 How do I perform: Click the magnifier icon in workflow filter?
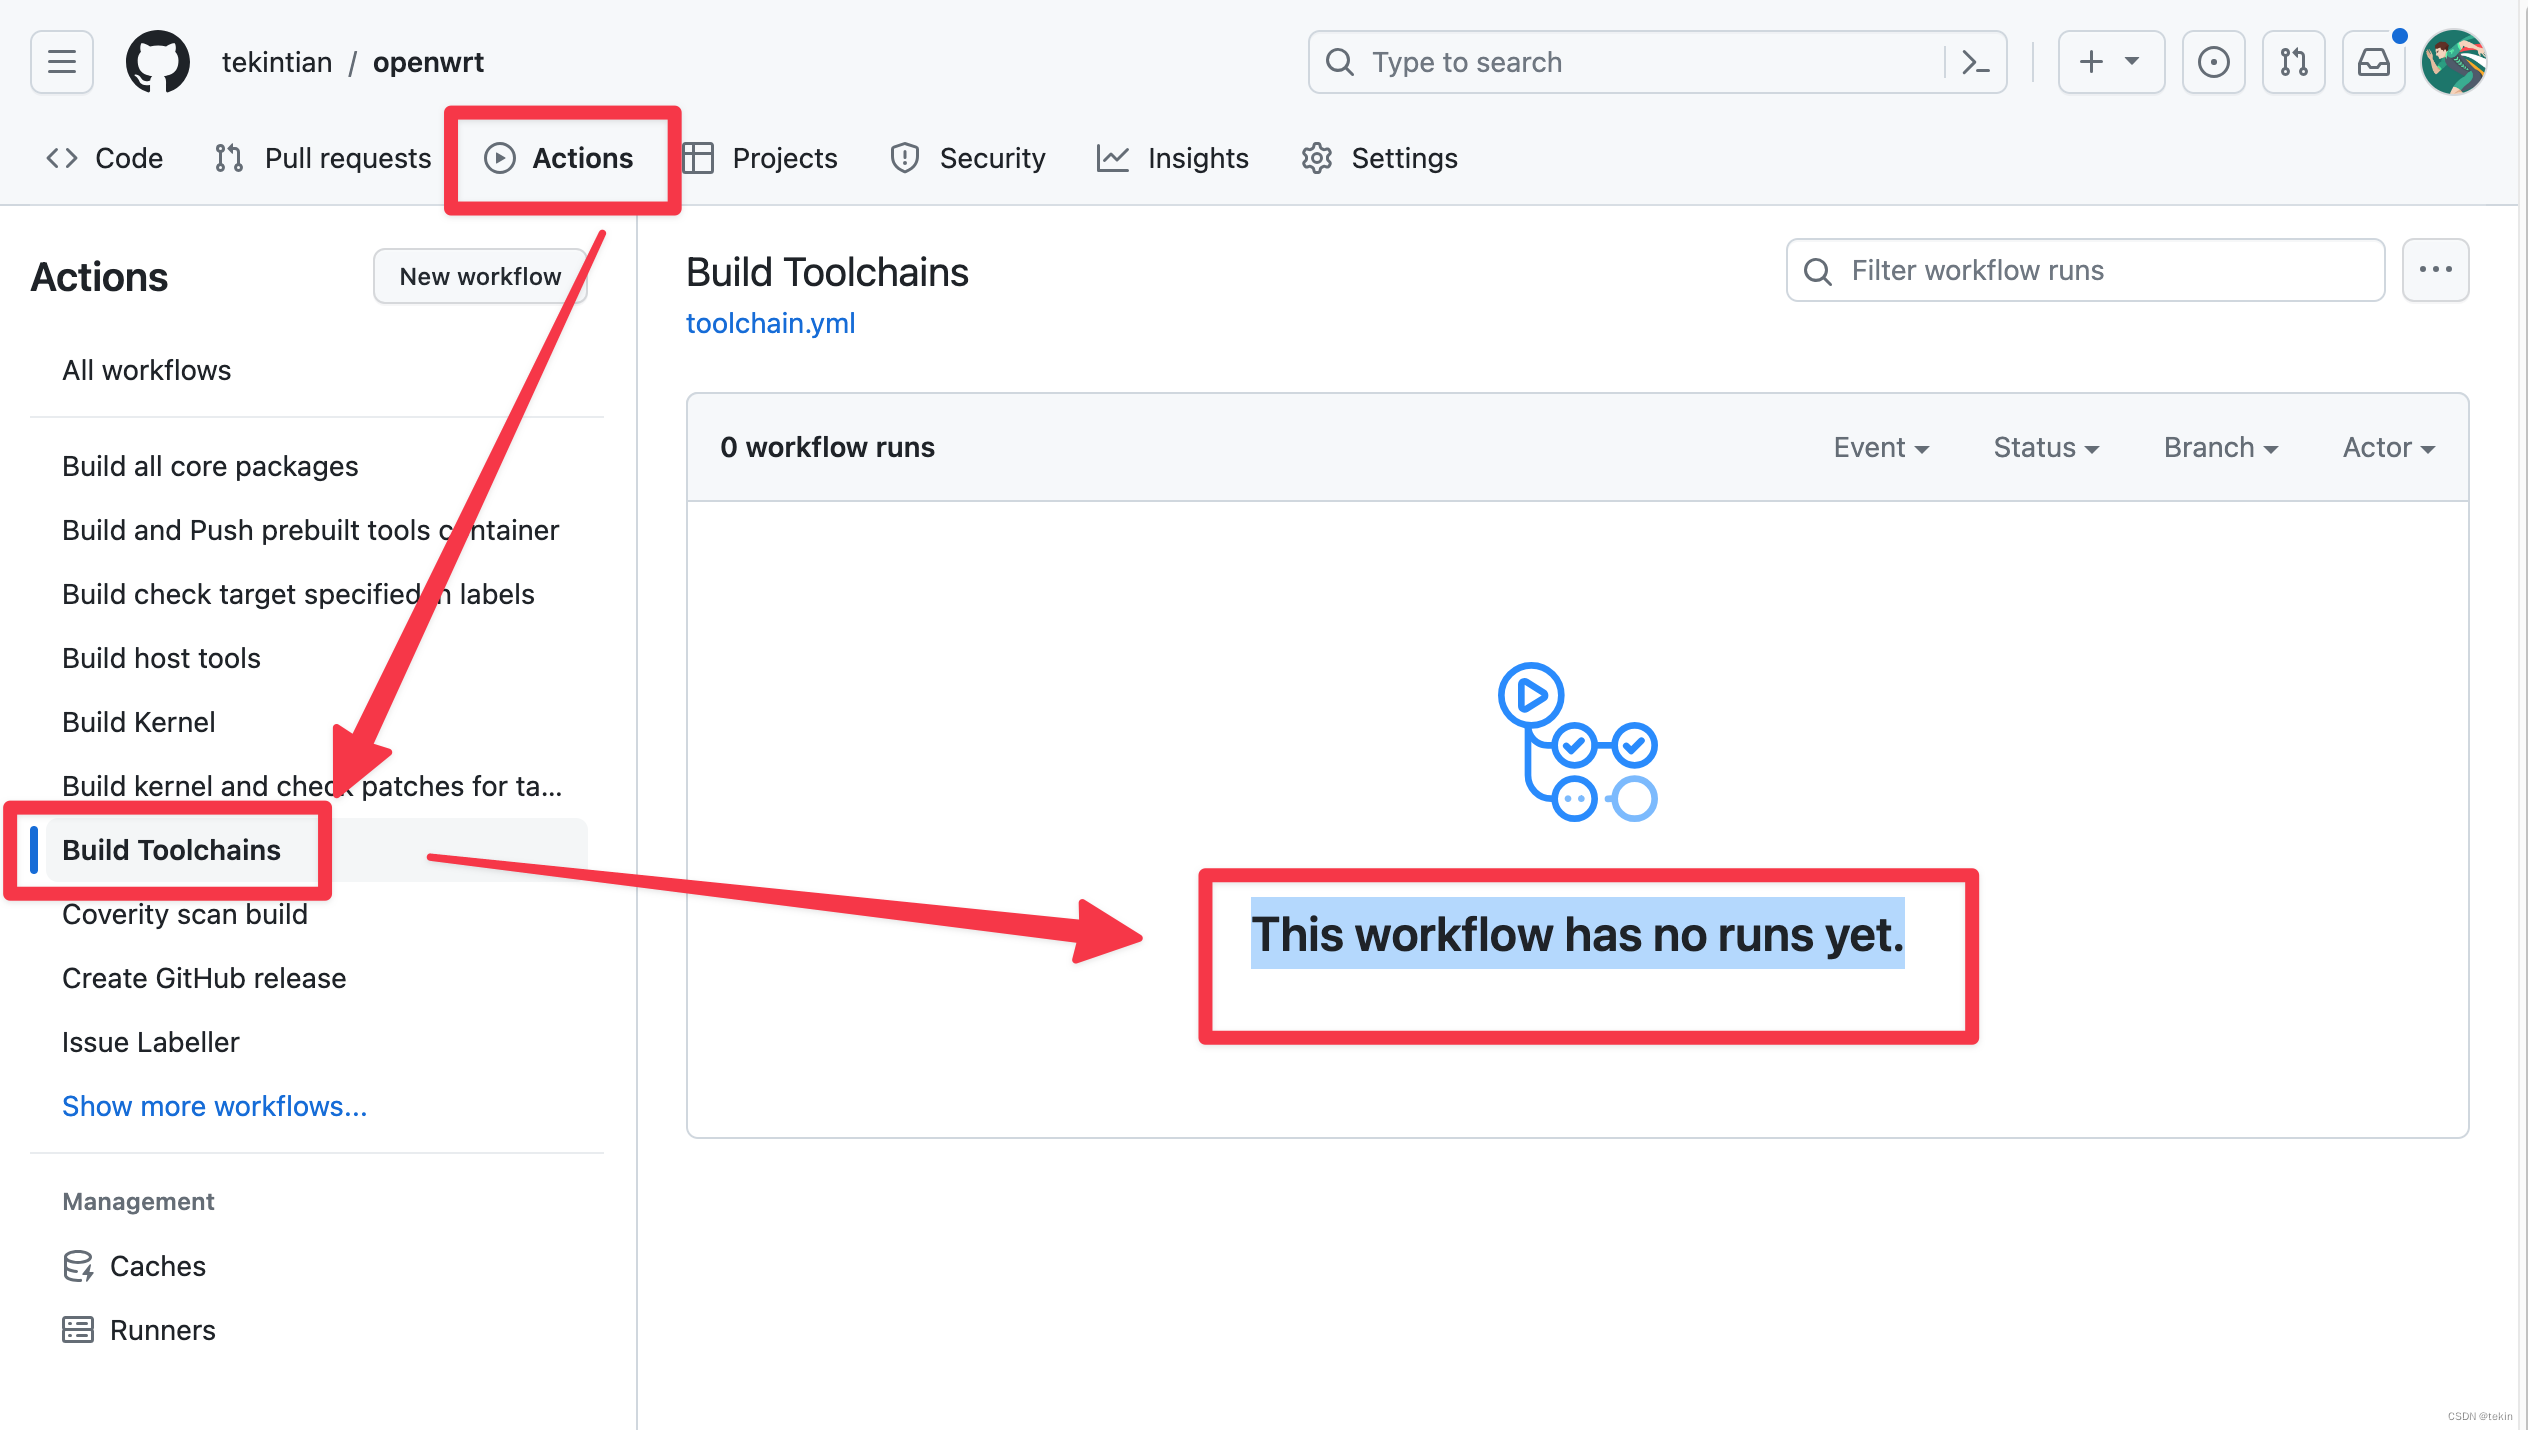point(1818,271)
